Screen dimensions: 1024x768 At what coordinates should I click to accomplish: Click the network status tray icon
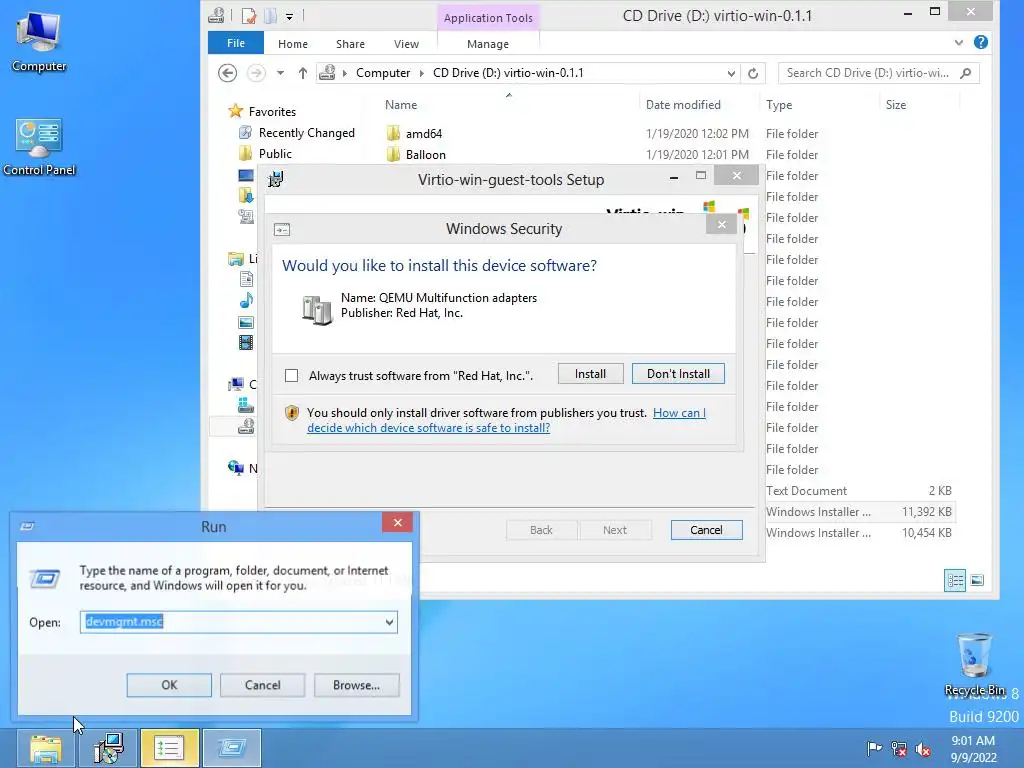(899, 748)
